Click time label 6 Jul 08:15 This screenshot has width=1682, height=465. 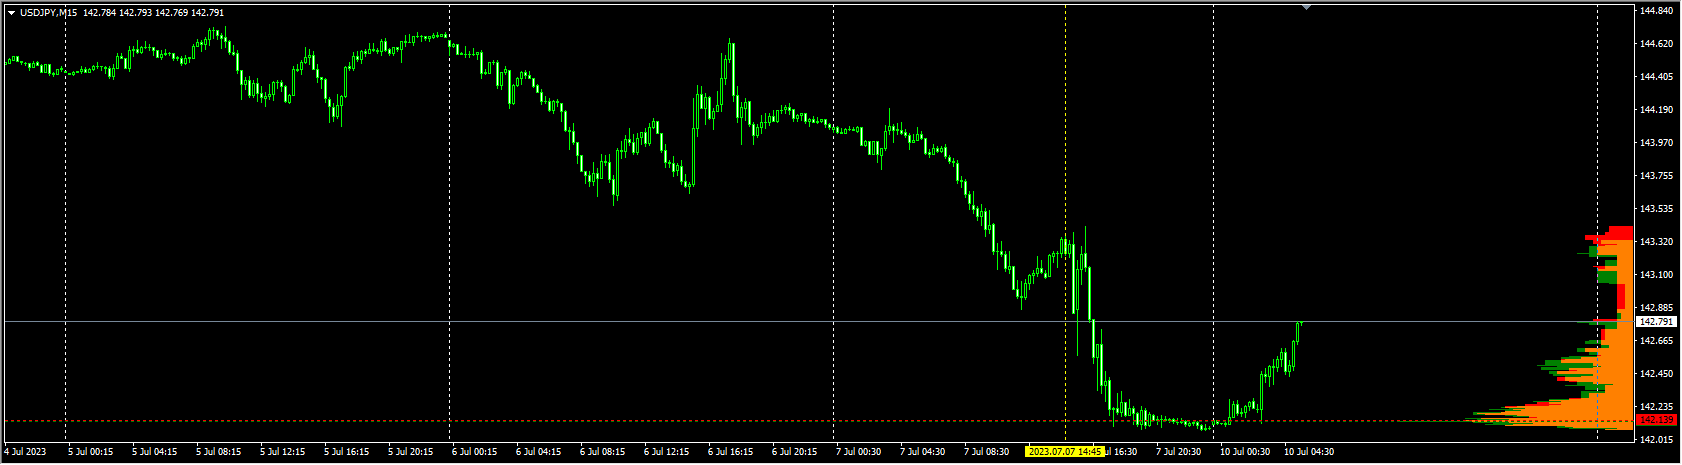coord(602,452)
